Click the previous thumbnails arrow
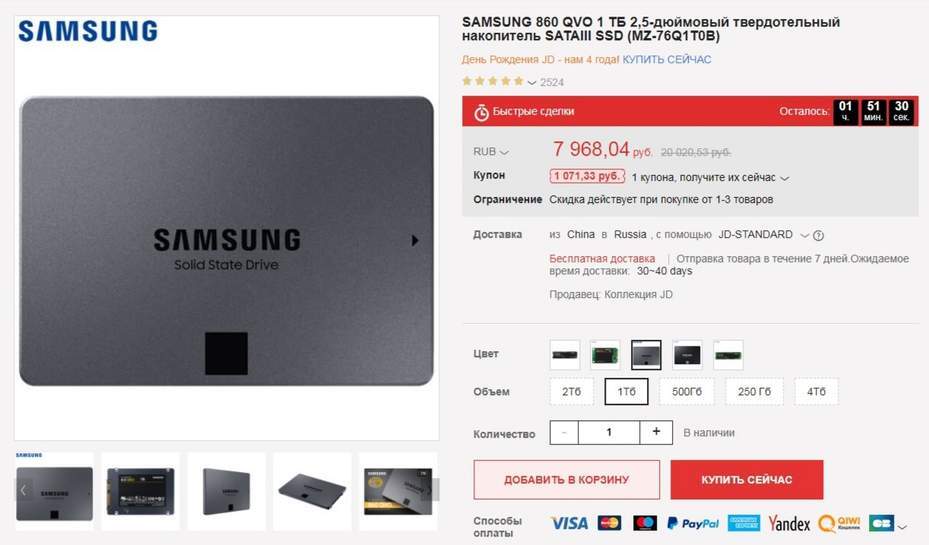The width and height of the screenshot is (929, 545). [24, 490]
